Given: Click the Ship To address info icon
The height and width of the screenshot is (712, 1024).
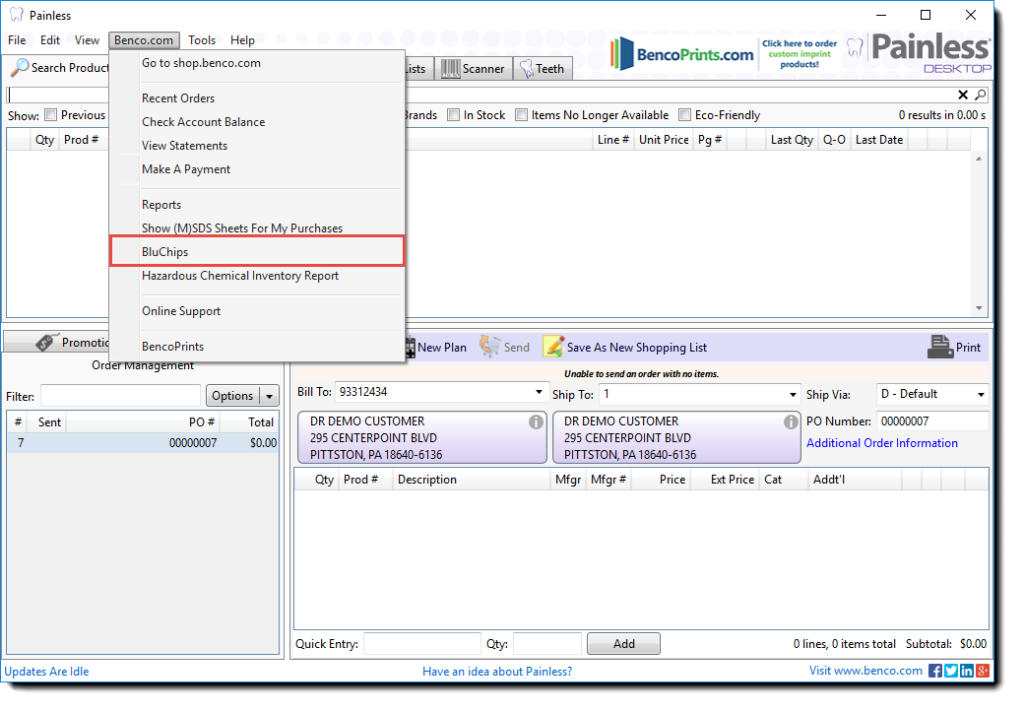Looking at the screenshot, I should (x=790, y=422).
